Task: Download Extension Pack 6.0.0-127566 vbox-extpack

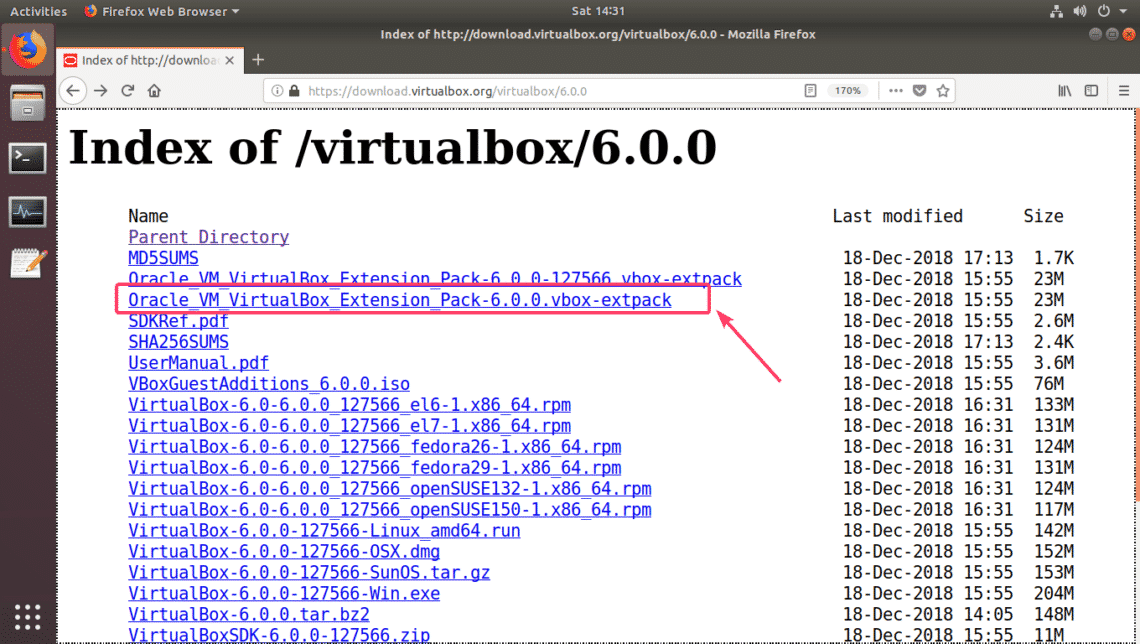Action: (x=435, y=279)
